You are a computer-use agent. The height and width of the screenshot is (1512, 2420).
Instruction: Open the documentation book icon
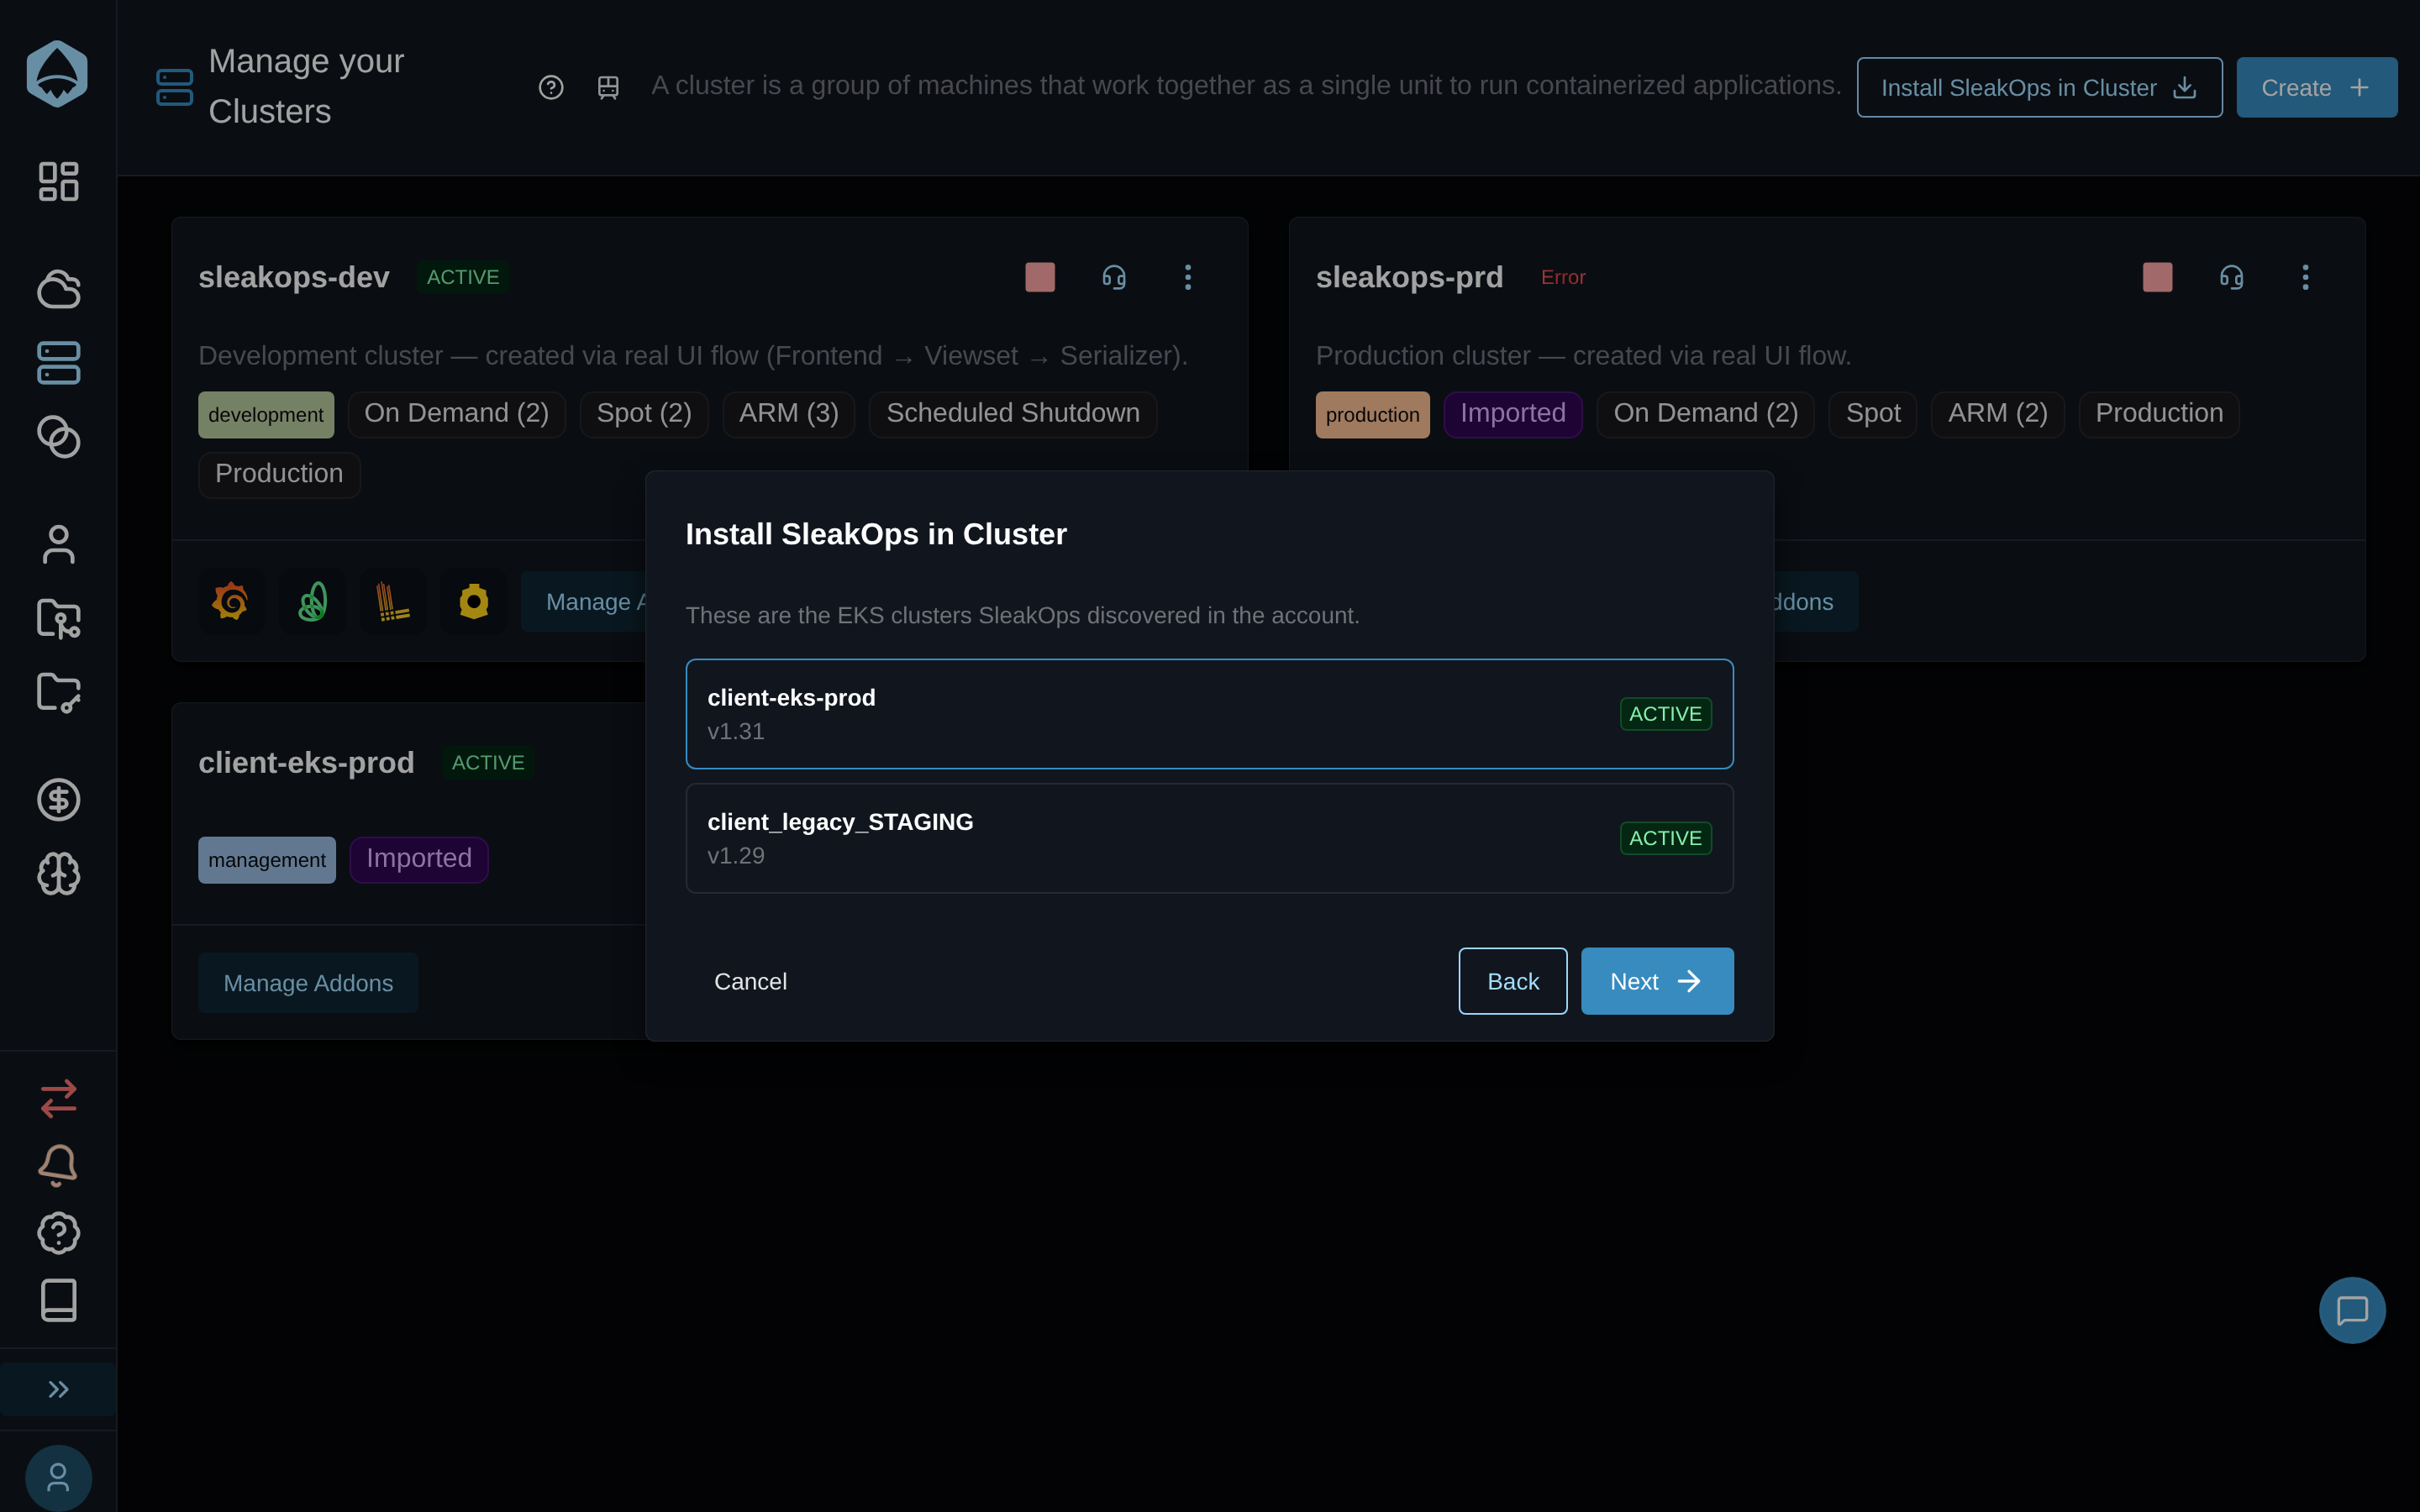[x=58, y=1300]
